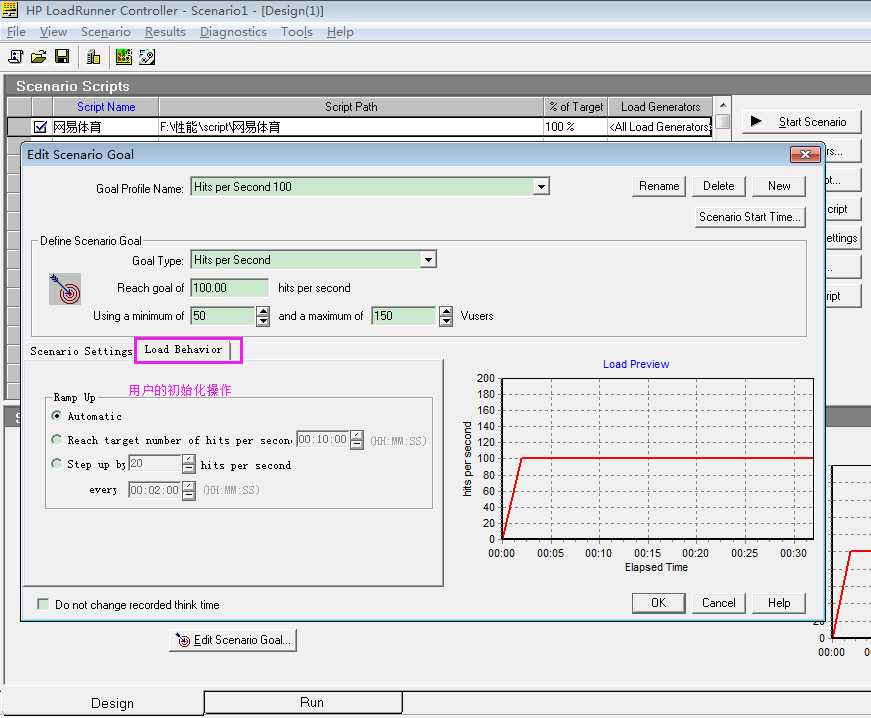Open the Goal Profile Name dropdown
Image resolution: width=871 pixels, height=718 pixels.
coord(540,187)
